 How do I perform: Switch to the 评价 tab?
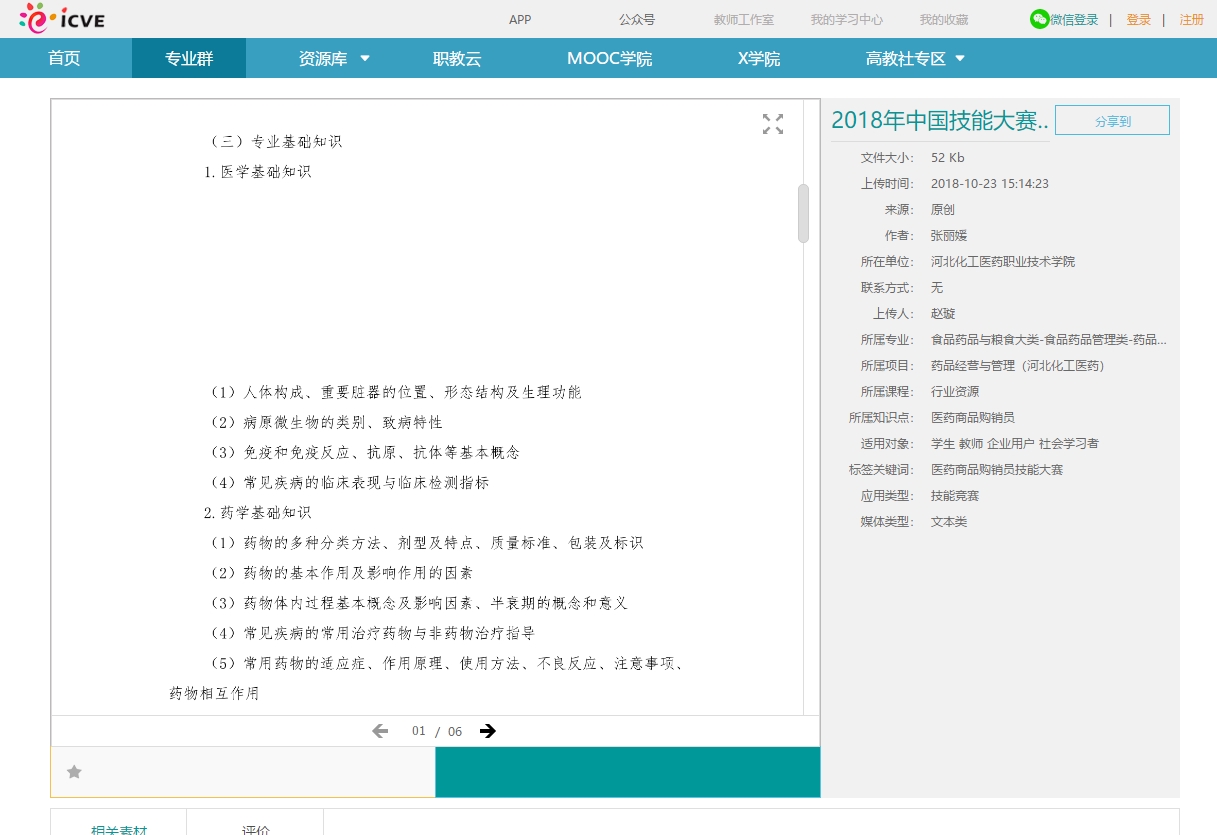point(255,828)
